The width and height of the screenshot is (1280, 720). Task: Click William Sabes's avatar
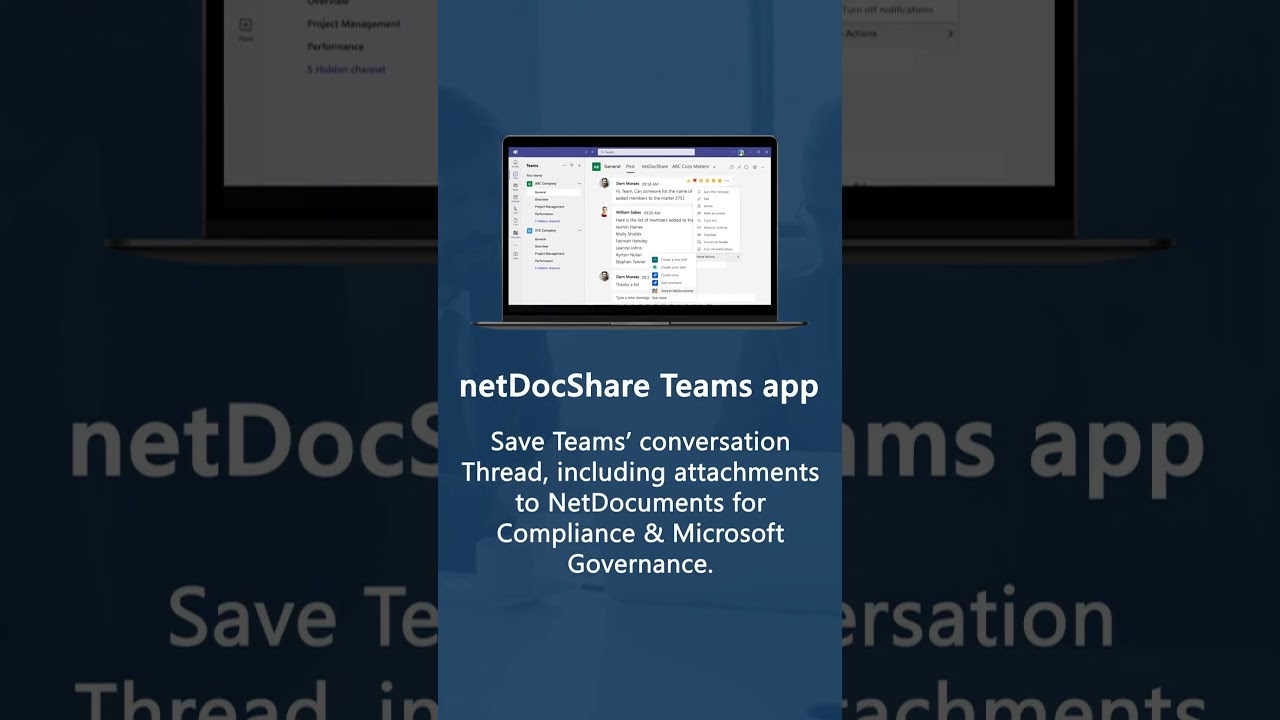pos(604,212)
